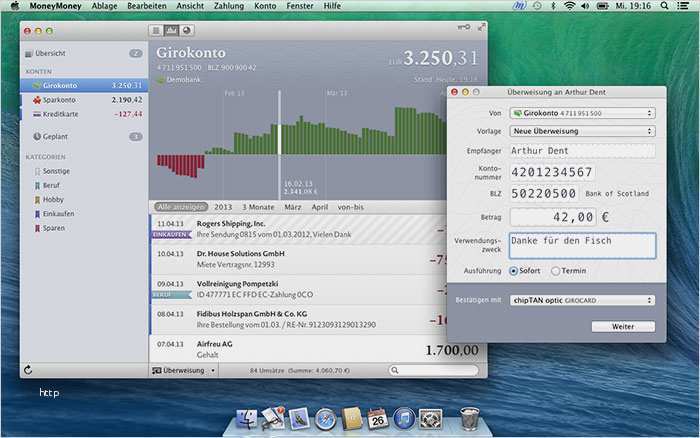The height and width of the screenshot is (438, 700).
Task: Select Sparkonto account in the sidebar
Action: (x=84, y=100)
